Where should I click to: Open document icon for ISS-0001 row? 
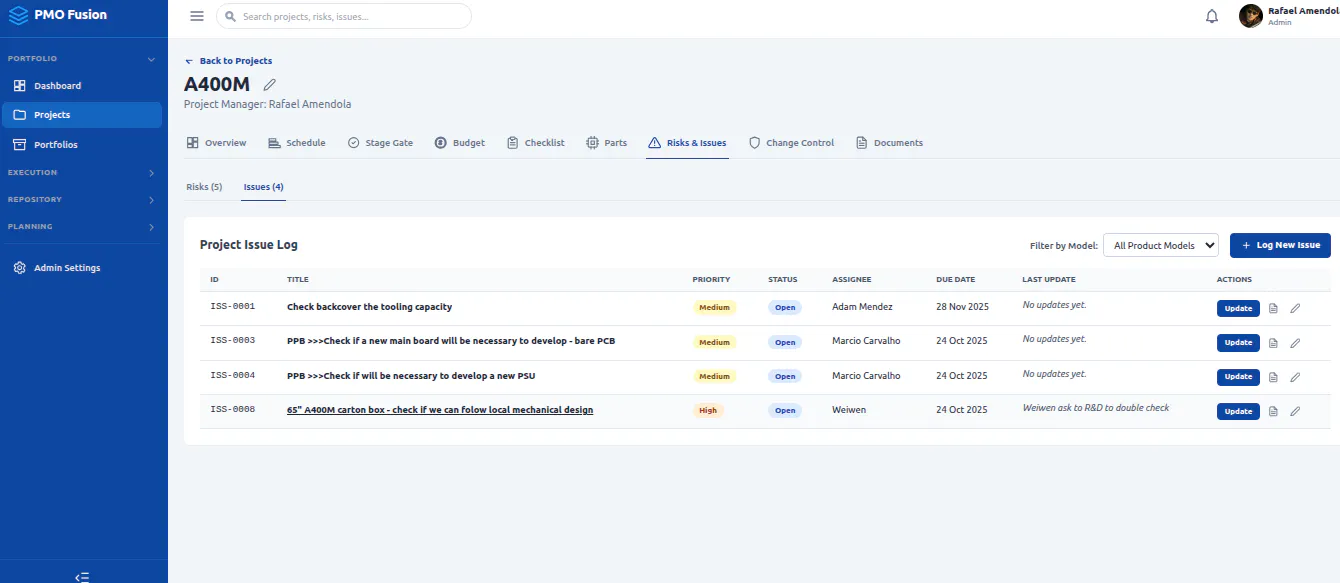coord(1273,308)
